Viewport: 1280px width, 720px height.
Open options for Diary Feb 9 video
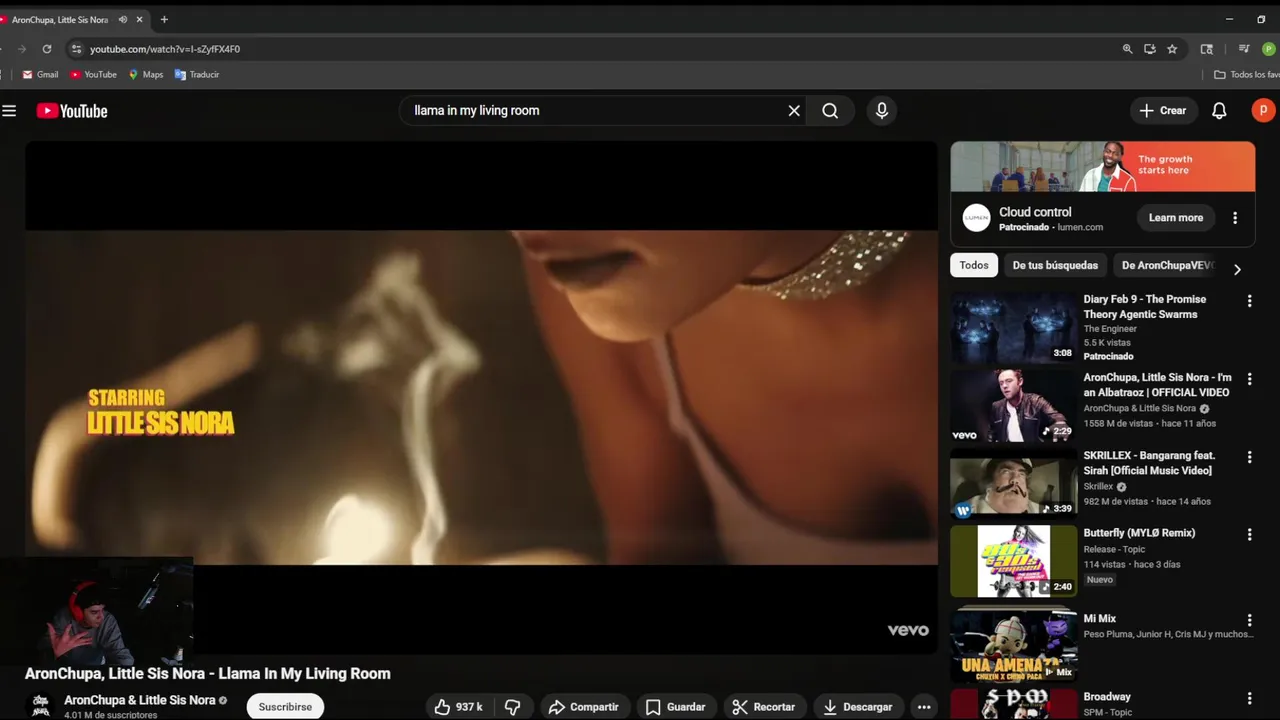point(1249,301)
